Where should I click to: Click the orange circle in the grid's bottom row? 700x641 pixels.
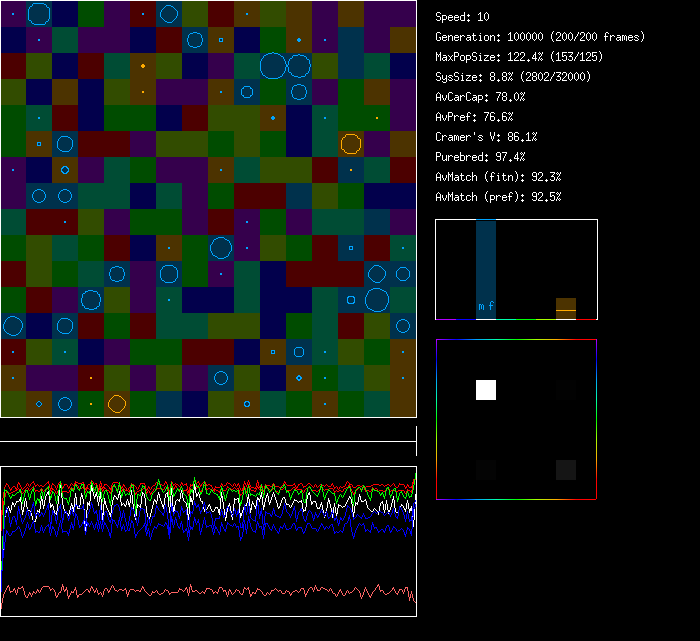(x=117, y=404)
